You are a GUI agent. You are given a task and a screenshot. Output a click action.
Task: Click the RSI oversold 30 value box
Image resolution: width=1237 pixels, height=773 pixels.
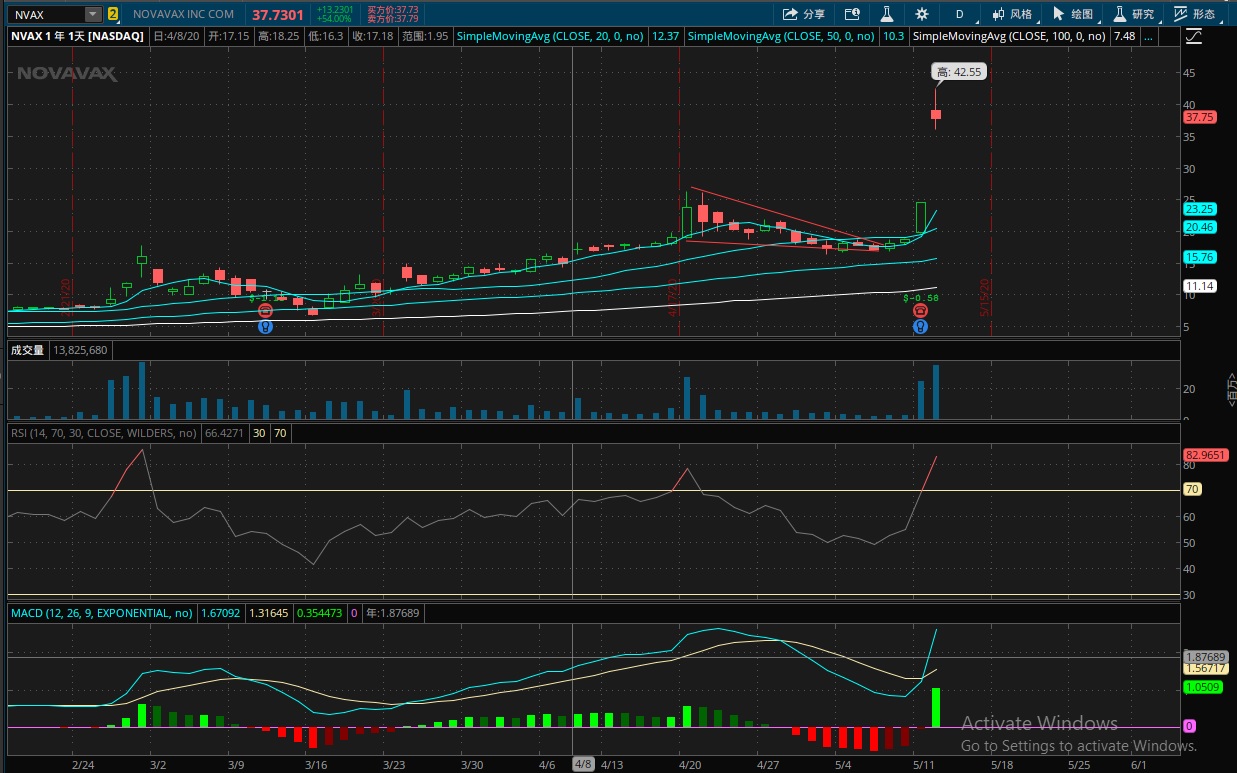[258, 433]
